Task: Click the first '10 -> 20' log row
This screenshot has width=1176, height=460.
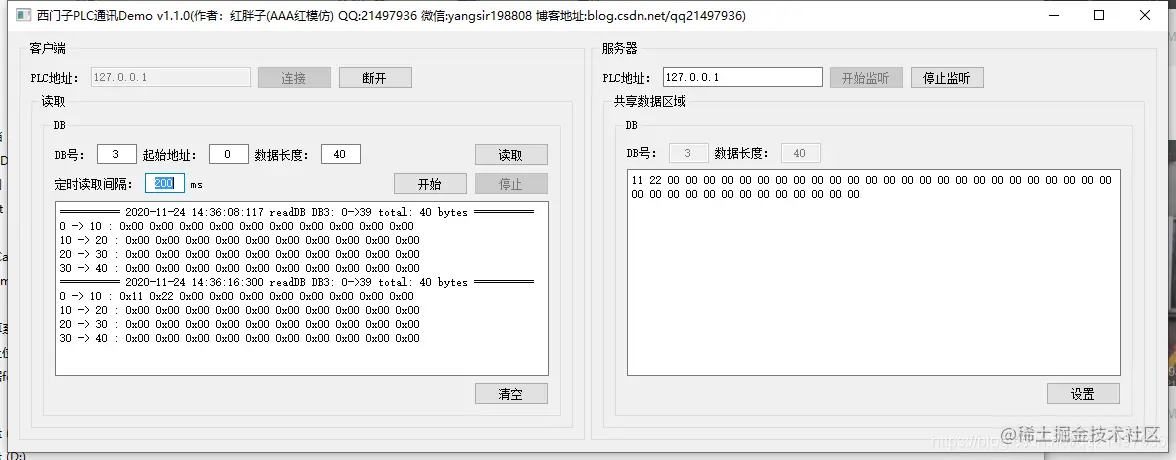Action: 239,240
